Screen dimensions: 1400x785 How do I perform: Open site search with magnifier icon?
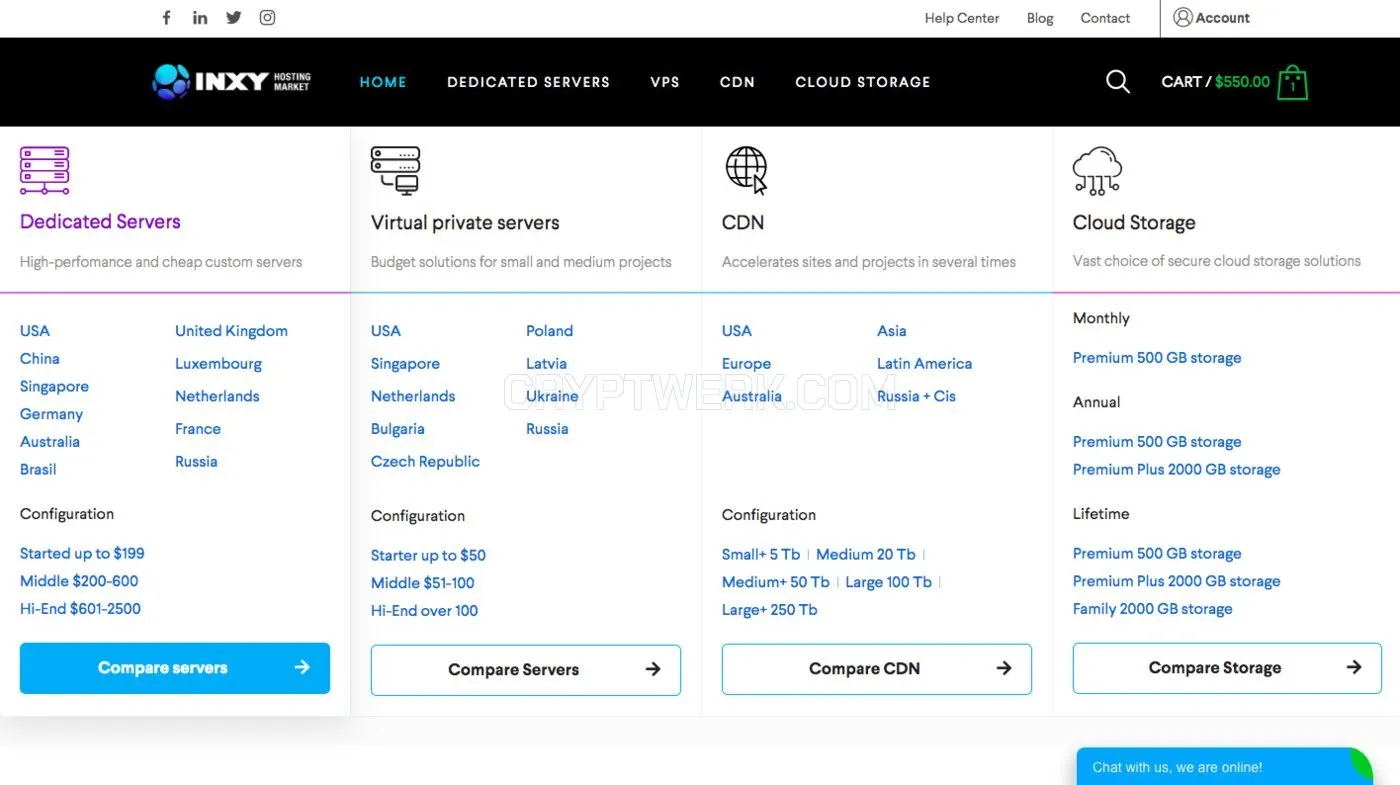1118,82
